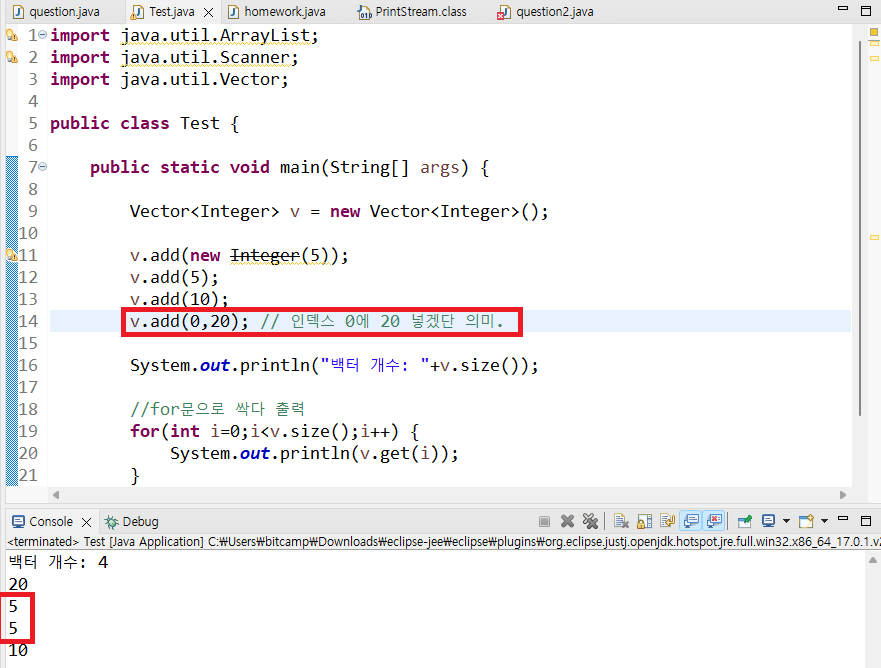
Task: Click the struck-through 'Integer' on line 11
Action: [265, 256]
